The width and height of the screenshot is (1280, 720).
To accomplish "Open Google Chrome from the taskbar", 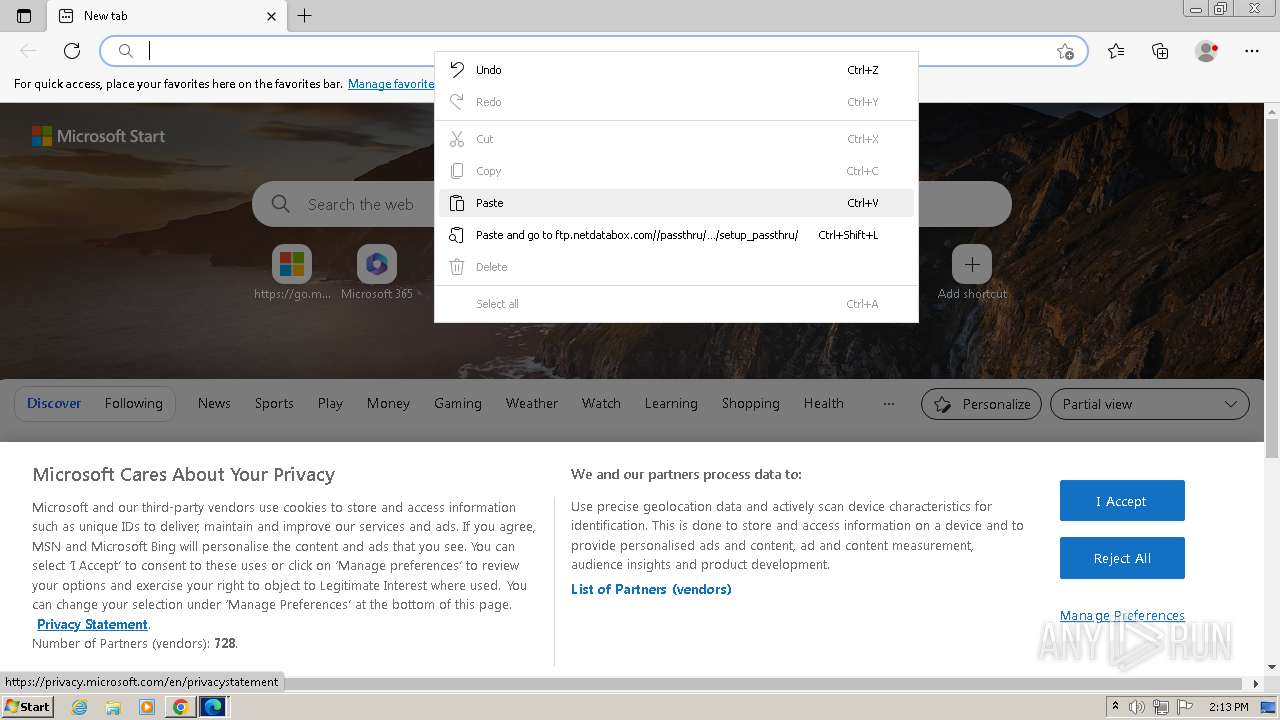I will [x=180, y=707].
